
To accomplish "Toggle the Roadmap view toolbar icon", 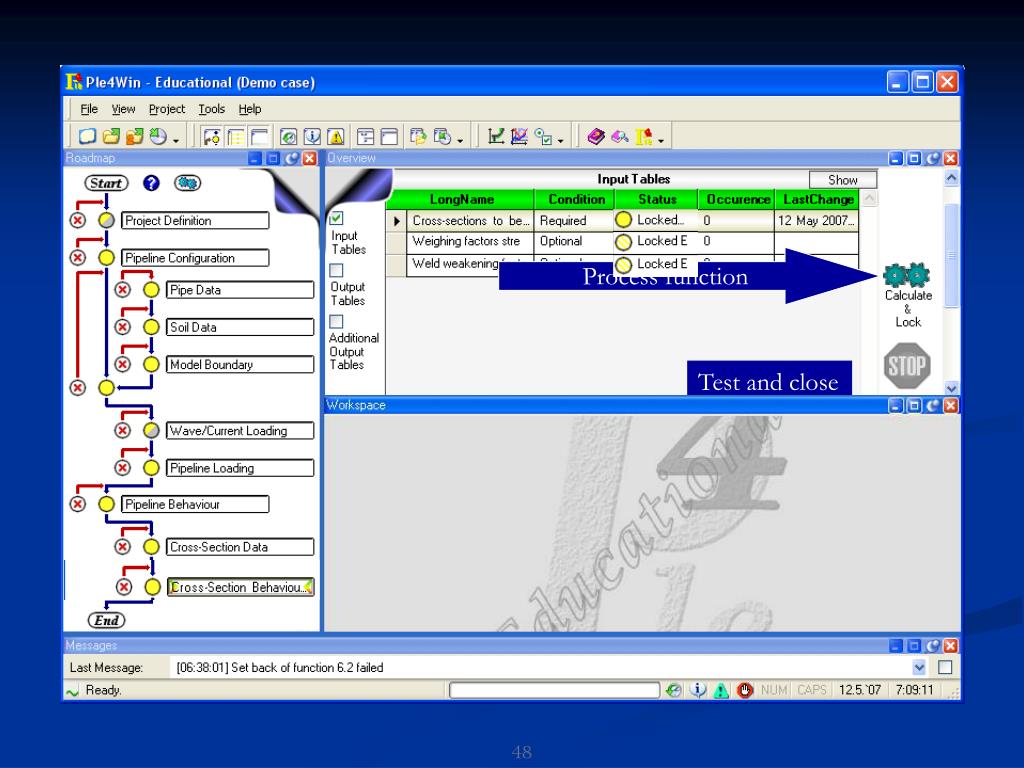I will (x=212, y=136).
